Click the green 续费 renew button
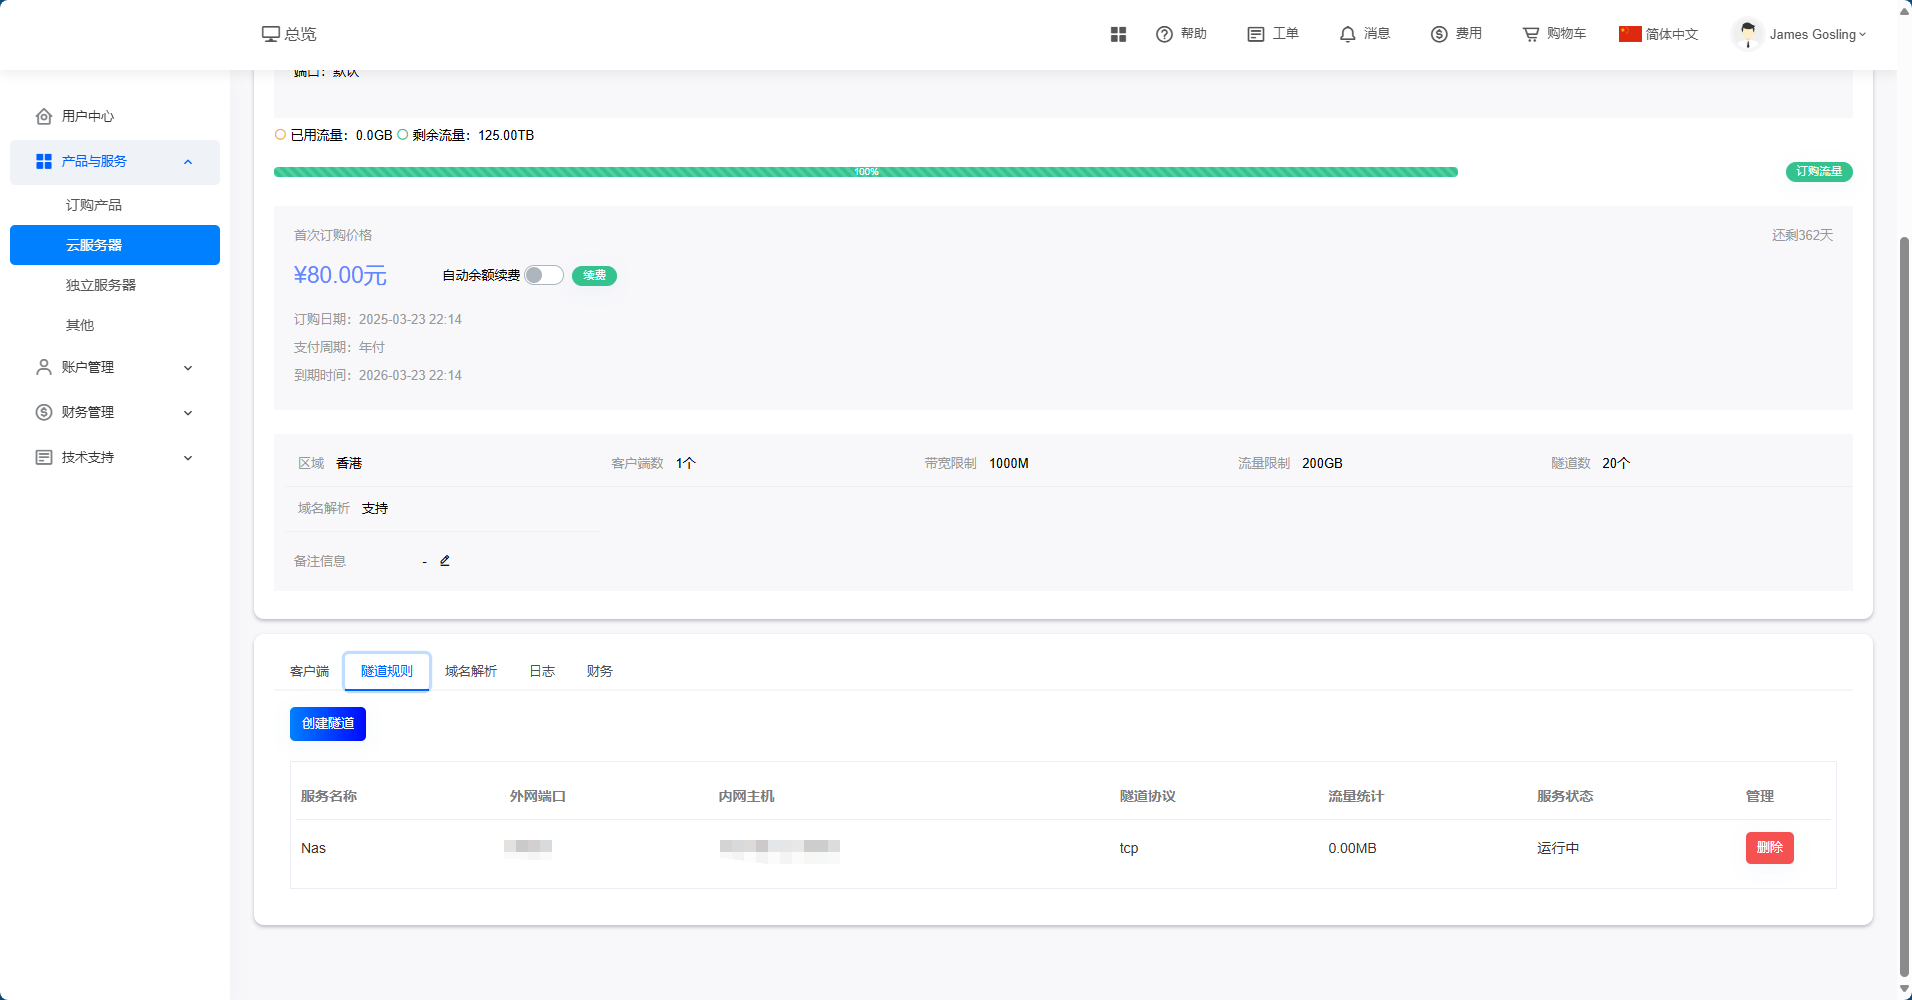 pyautogui.click(x=594, y=275)
